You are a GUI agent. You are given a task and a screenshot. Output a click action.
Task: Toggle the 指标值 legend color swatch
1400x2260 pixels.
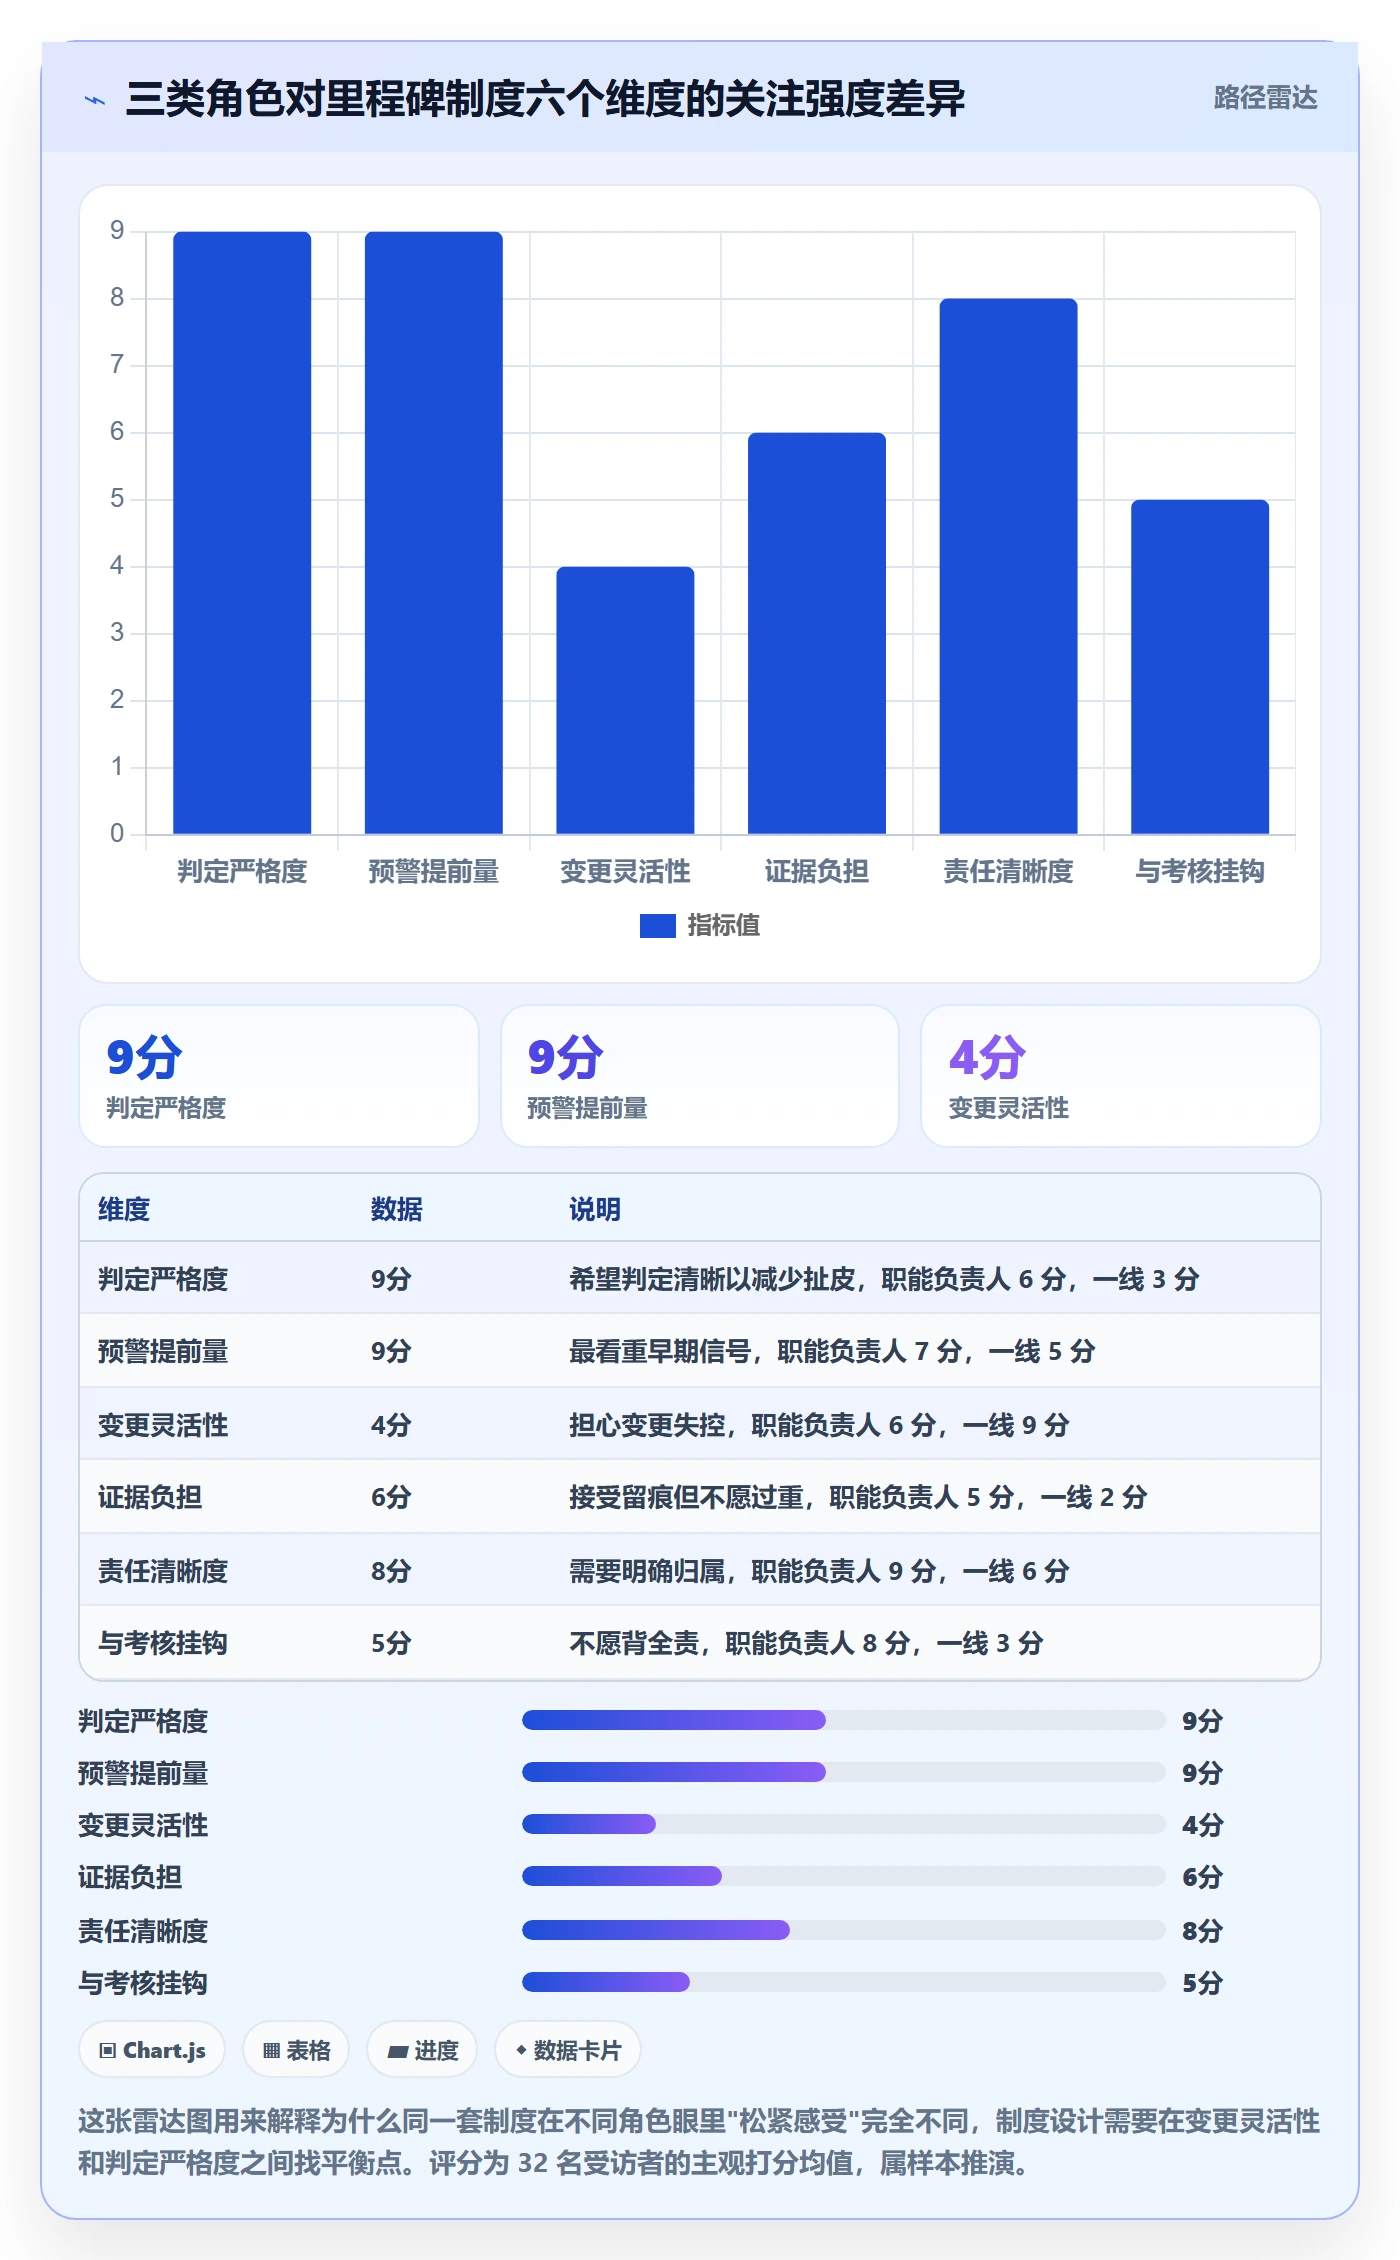point(657,926)
